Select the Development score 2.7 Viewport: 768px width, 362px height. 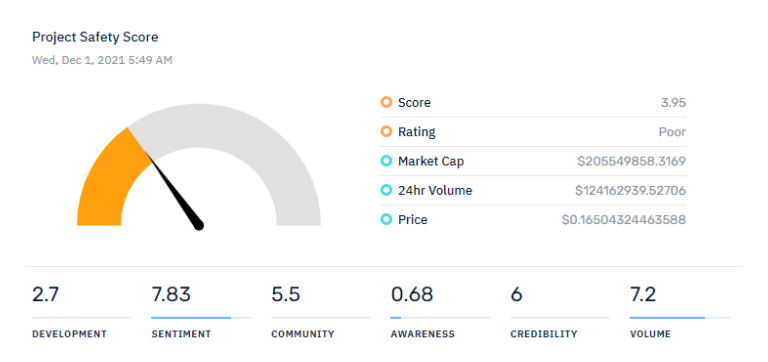(46, 295)
